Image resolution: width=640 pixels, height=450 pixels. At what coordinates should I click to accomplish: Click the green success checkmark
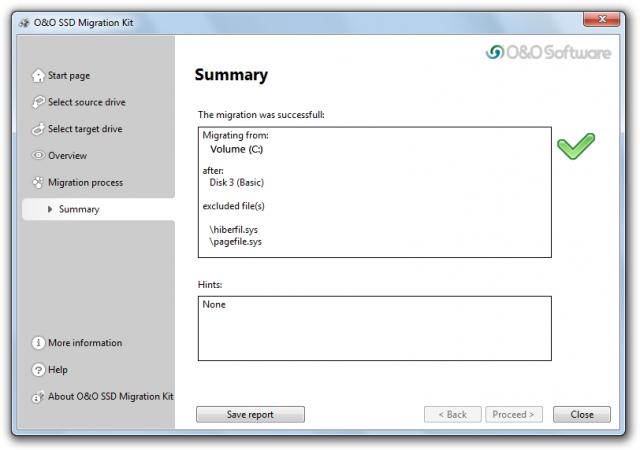576,146
